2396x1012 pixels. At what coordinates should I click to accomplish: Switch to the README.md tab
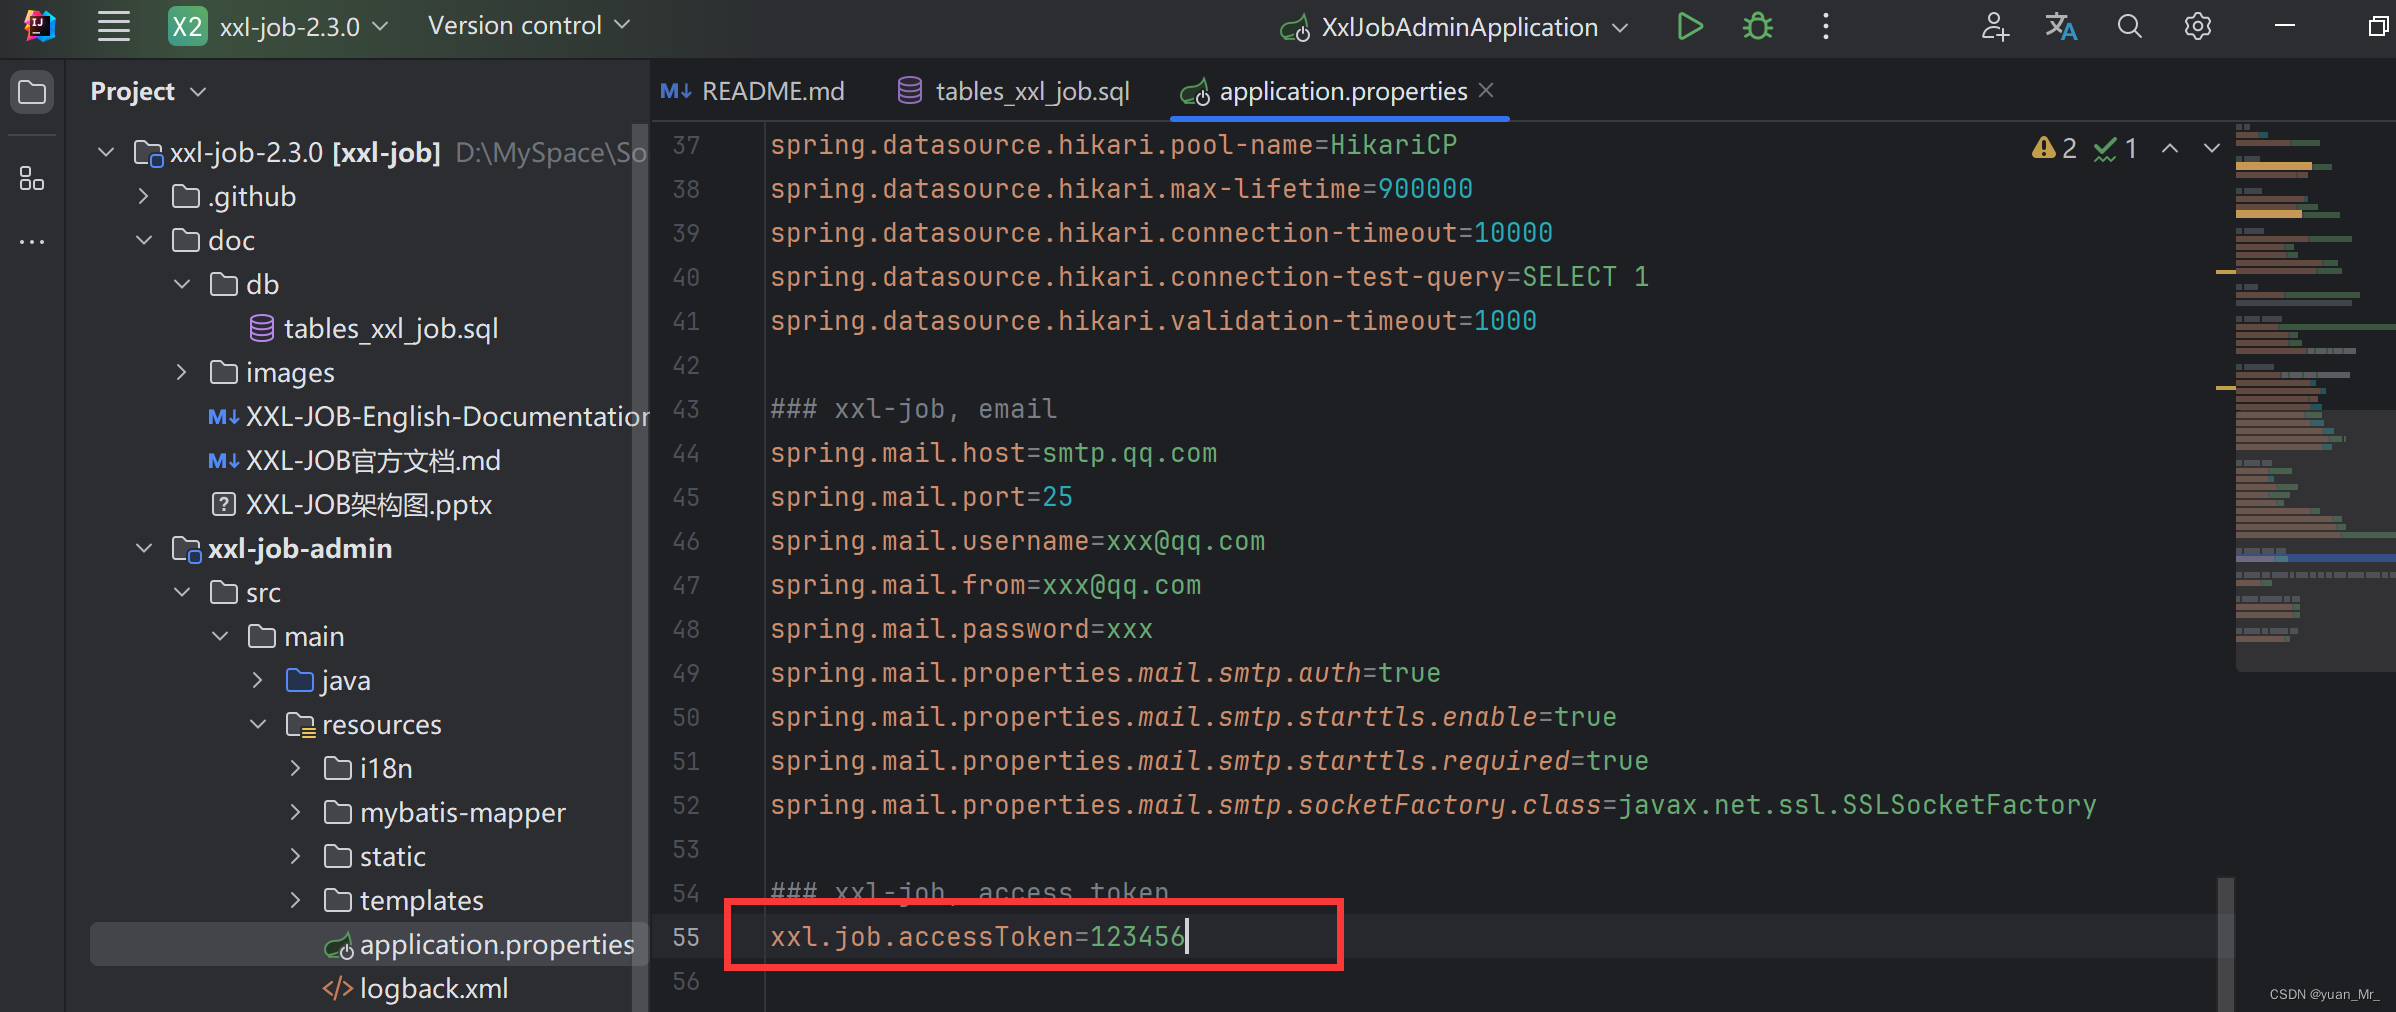752,91
